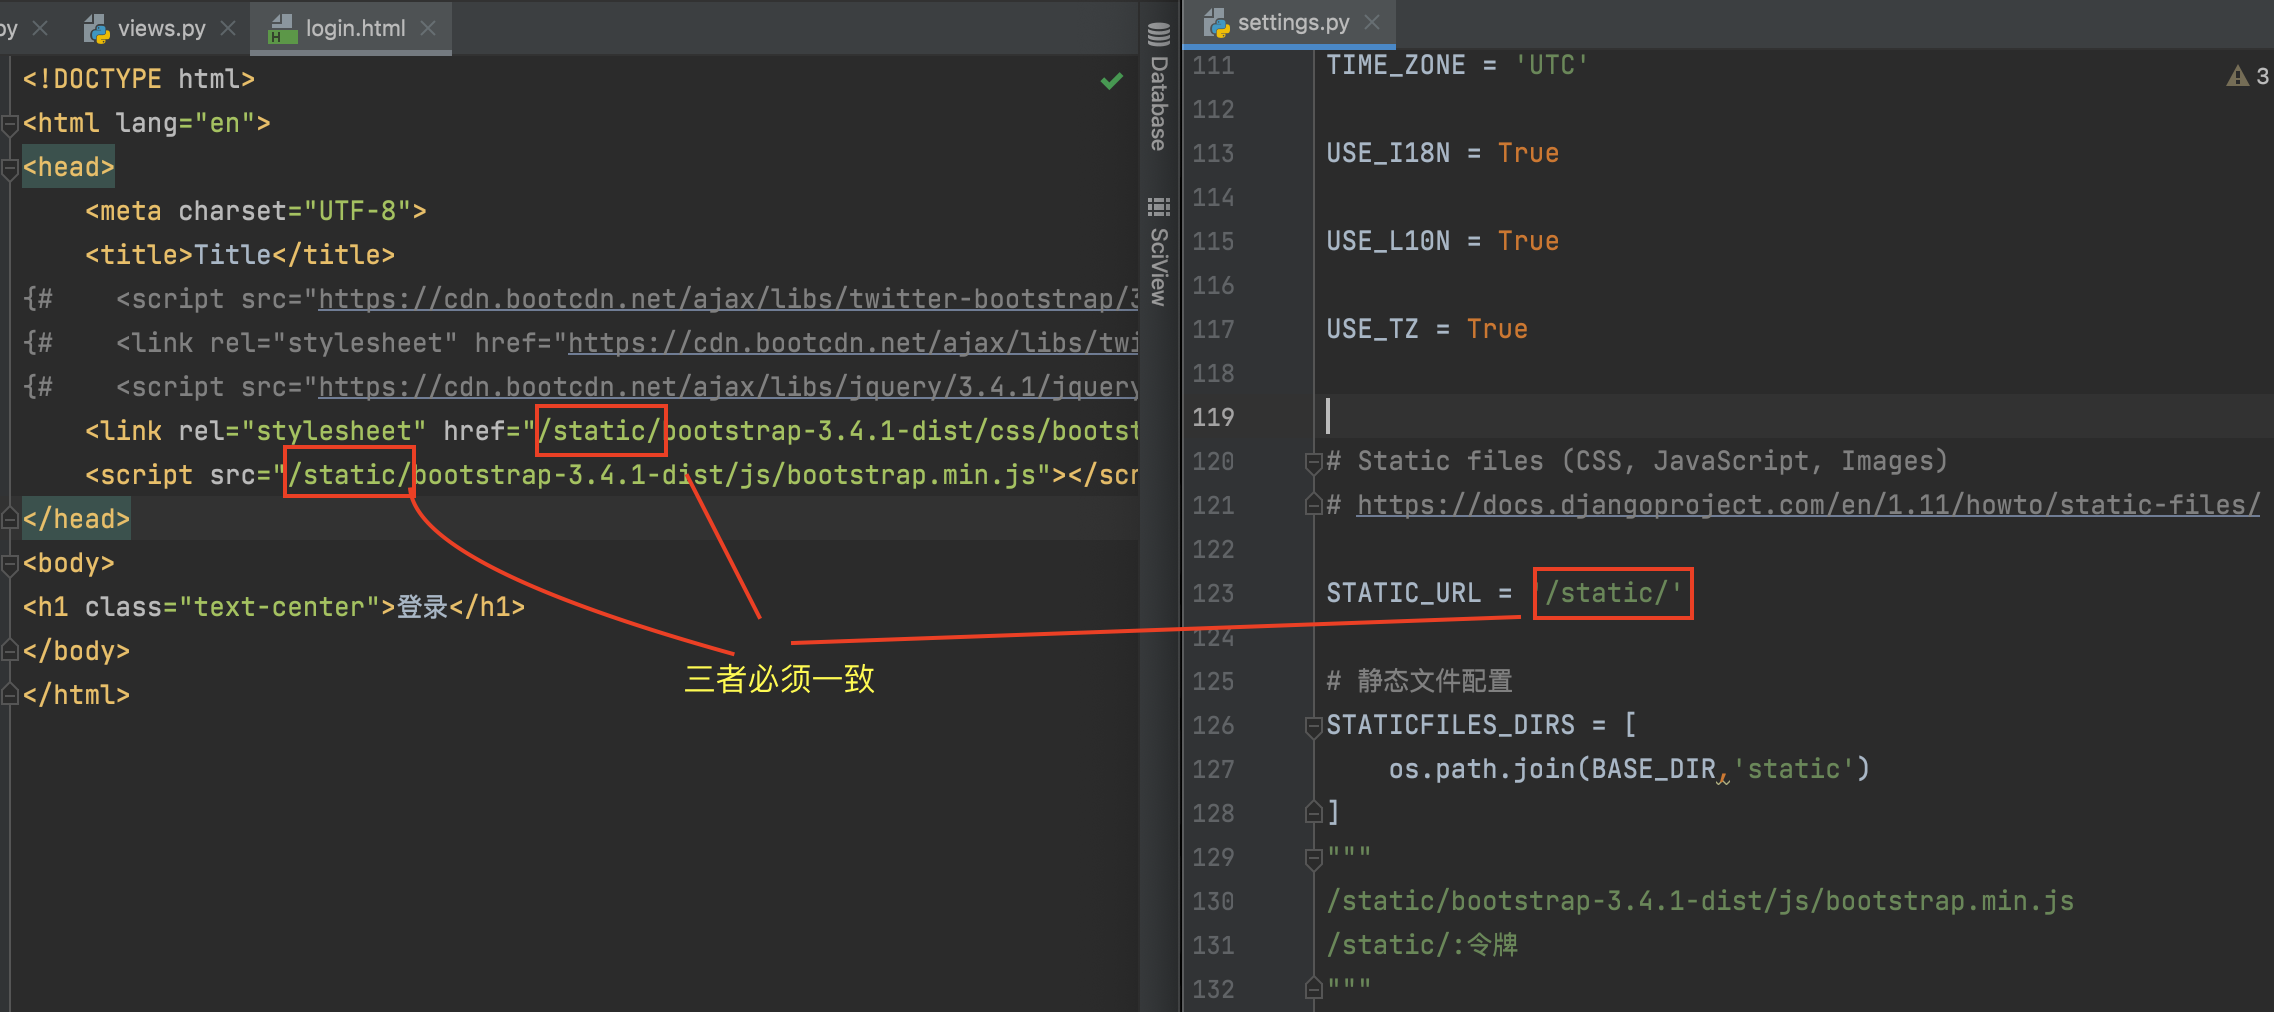
Task: Click the link rel="stylesheet" /static/ line
Action: (612, 431)
